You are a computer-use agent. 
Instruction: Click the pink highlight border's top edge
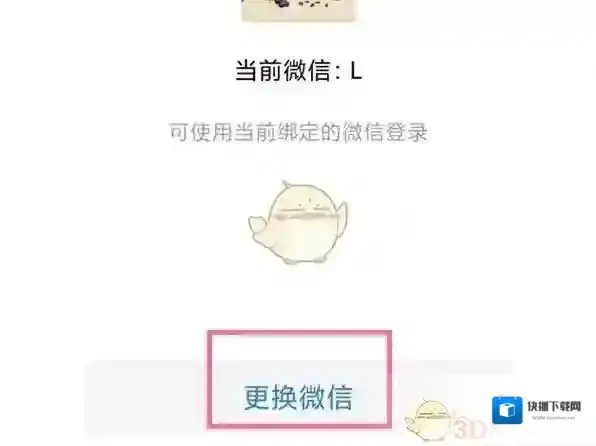click(x=300, y=334)
